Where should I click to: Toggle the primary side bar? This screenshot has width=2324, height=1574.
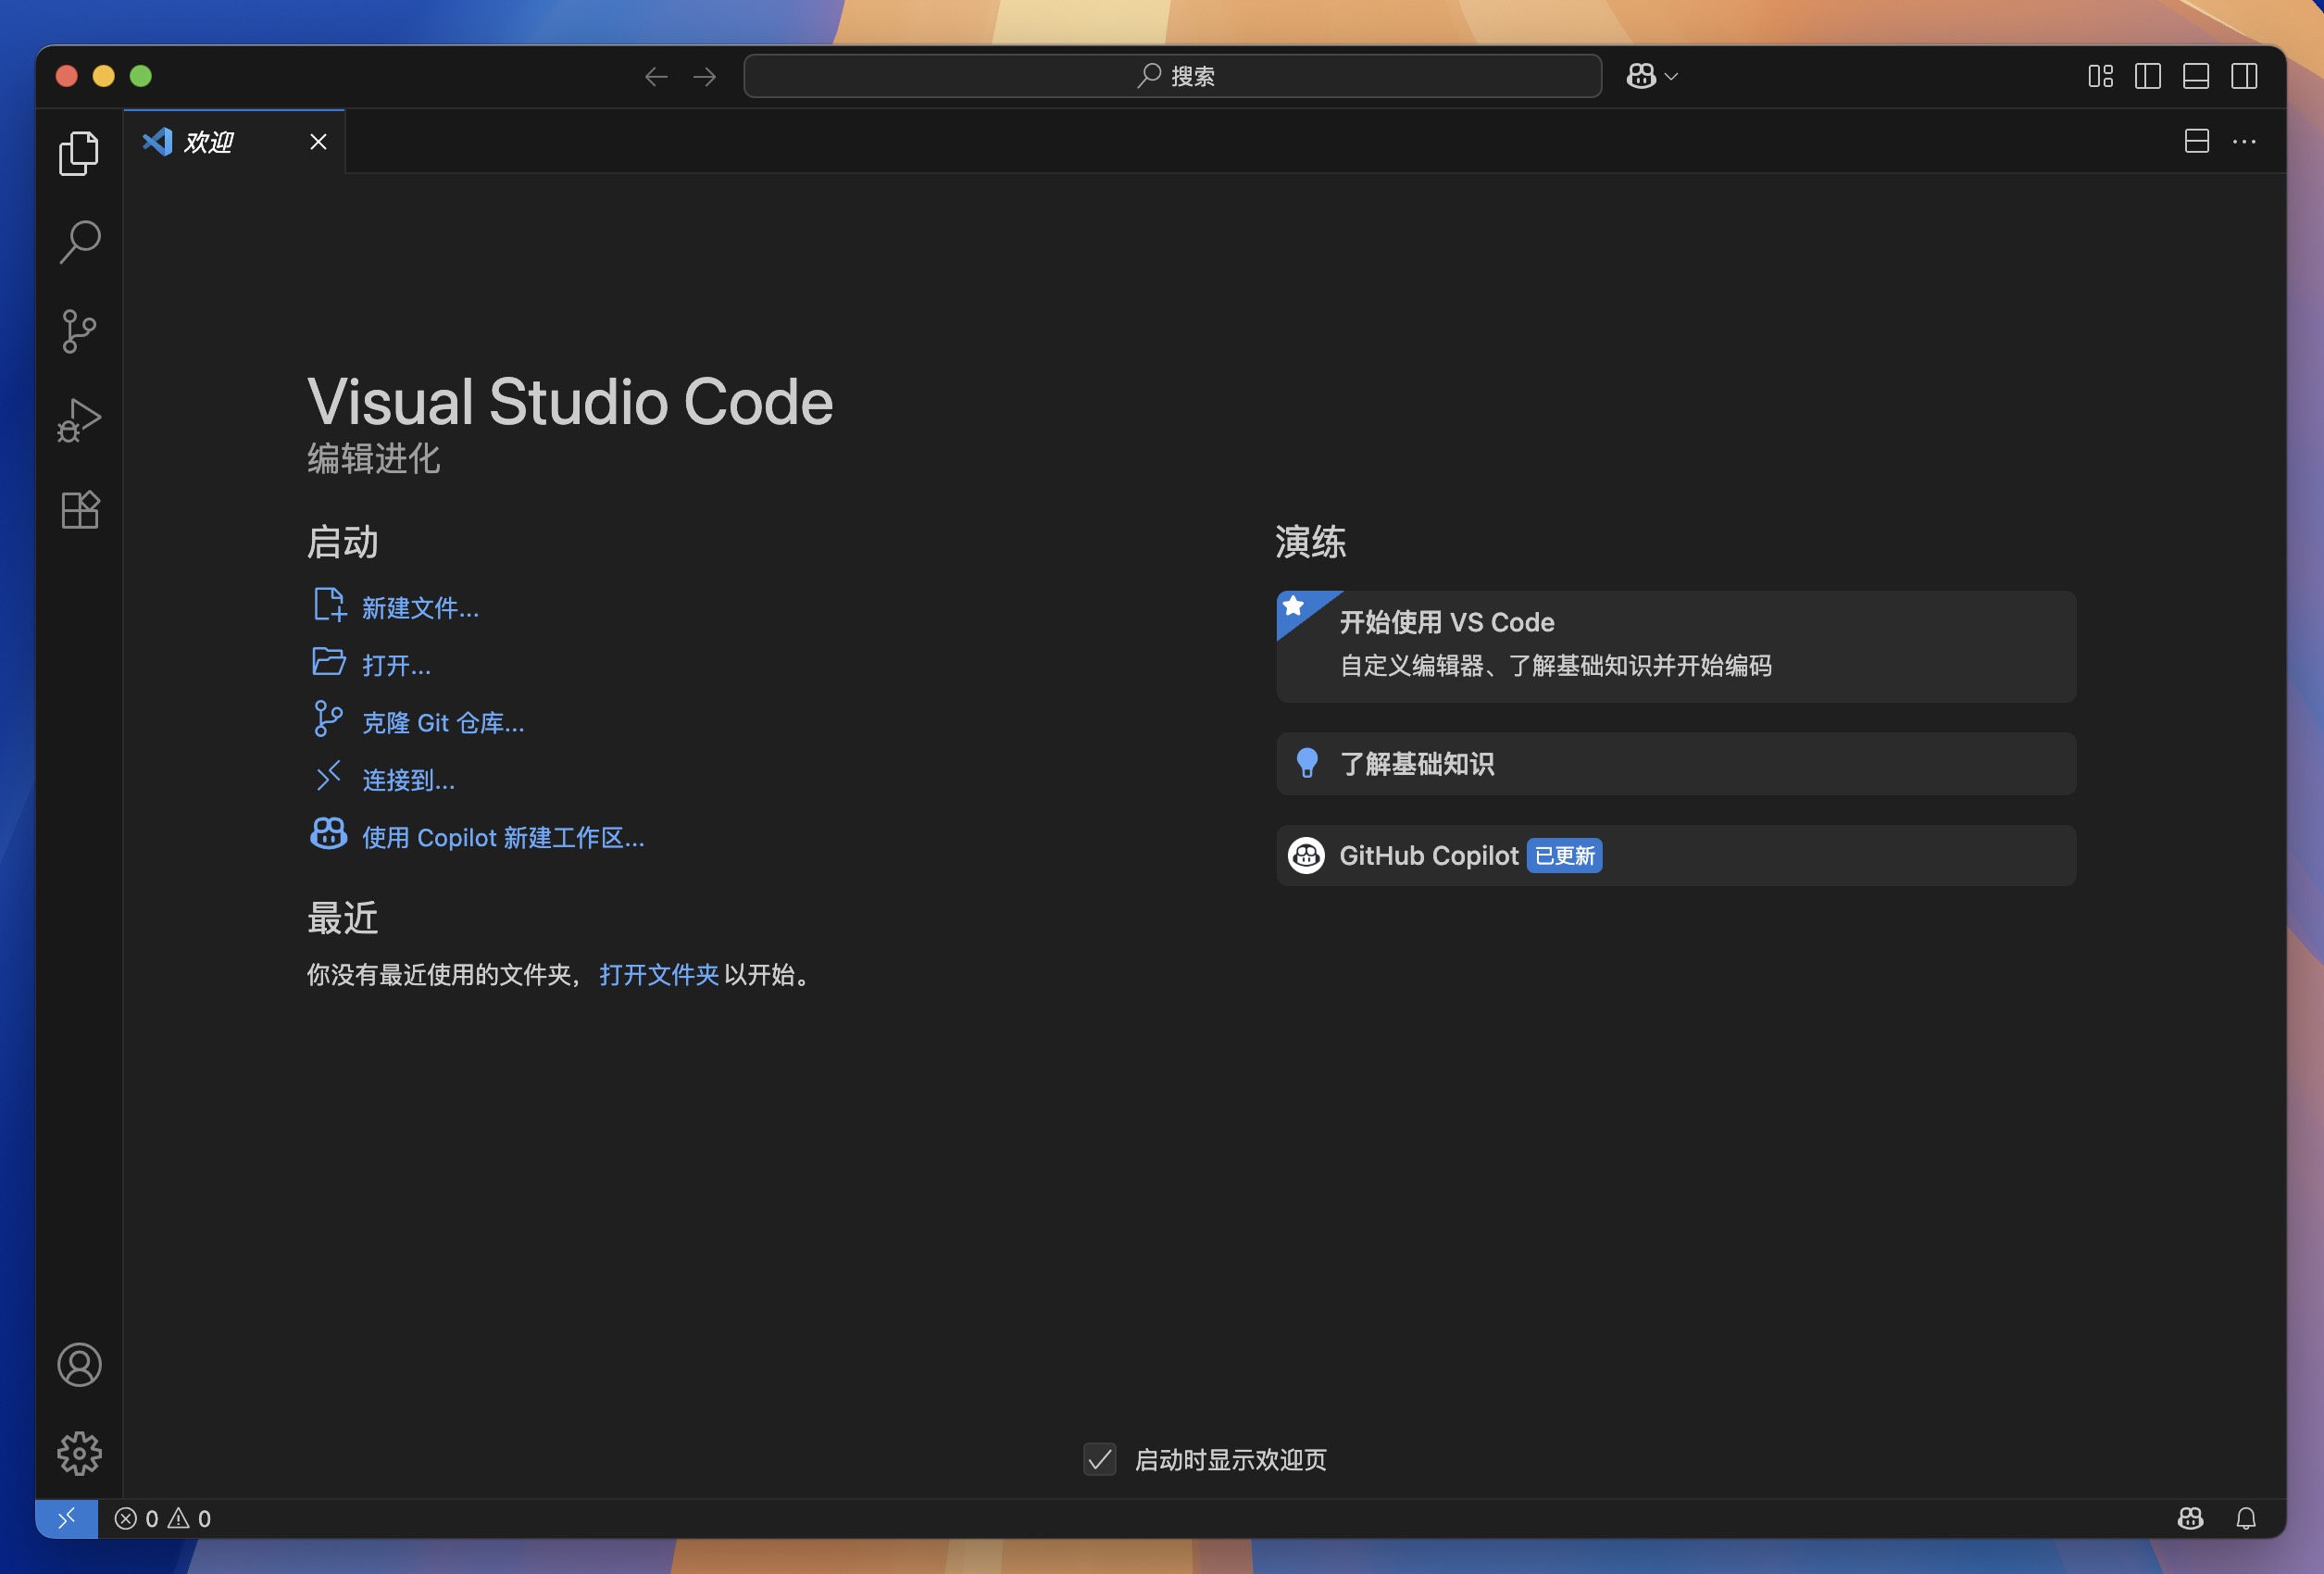coord(2148,76)
